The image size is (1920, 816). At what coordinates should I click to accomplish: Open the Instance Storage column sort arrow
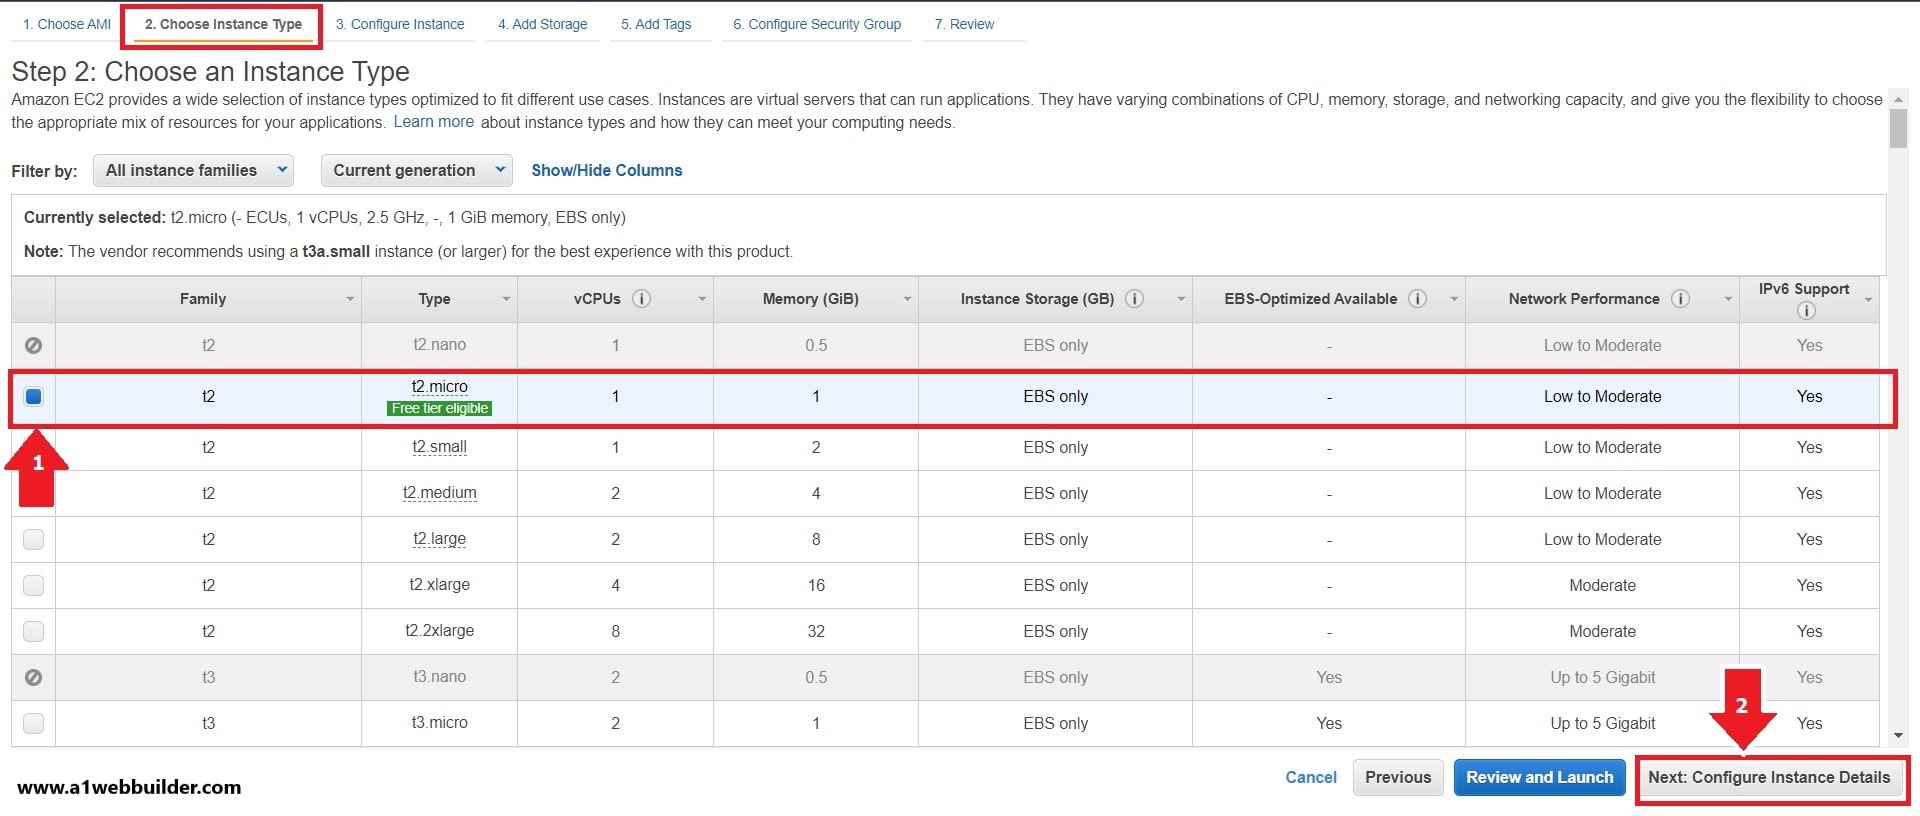tap(1181, 299)
